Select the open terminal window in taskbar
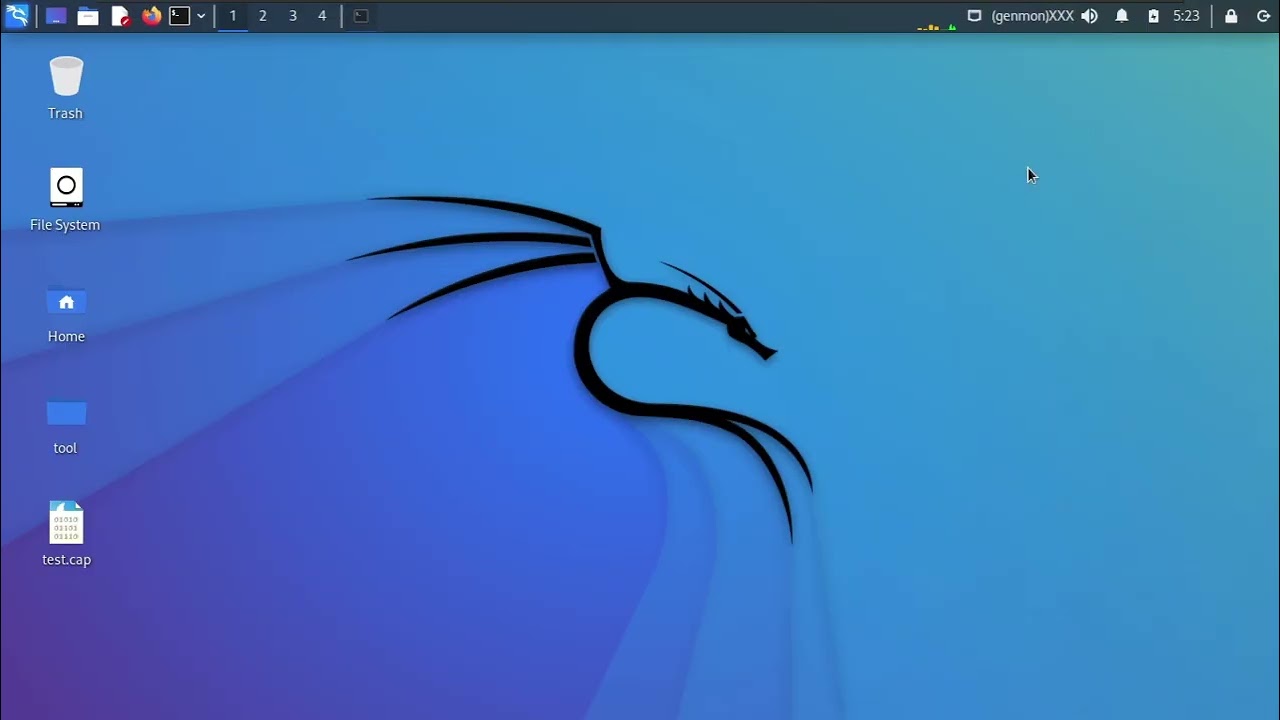Screen dimensions: 1280x720 [x=361, y=16]
